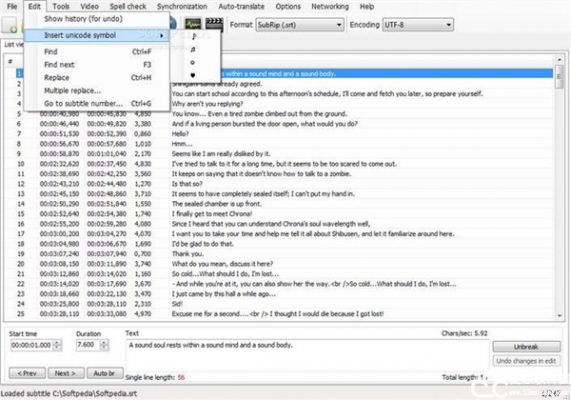
Task: Click the Start time spinner arrows
Action: pyautogui.click(x=57, y=345)
